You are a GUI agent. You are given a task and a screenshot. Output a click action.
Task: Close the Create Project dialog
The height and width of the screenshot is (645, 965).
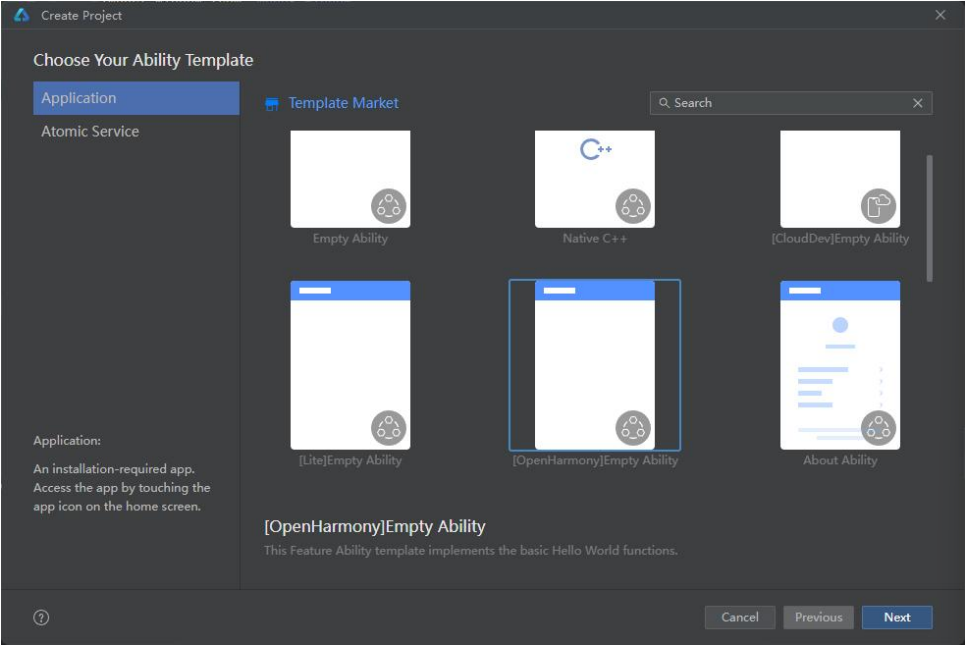click(940, 15)
